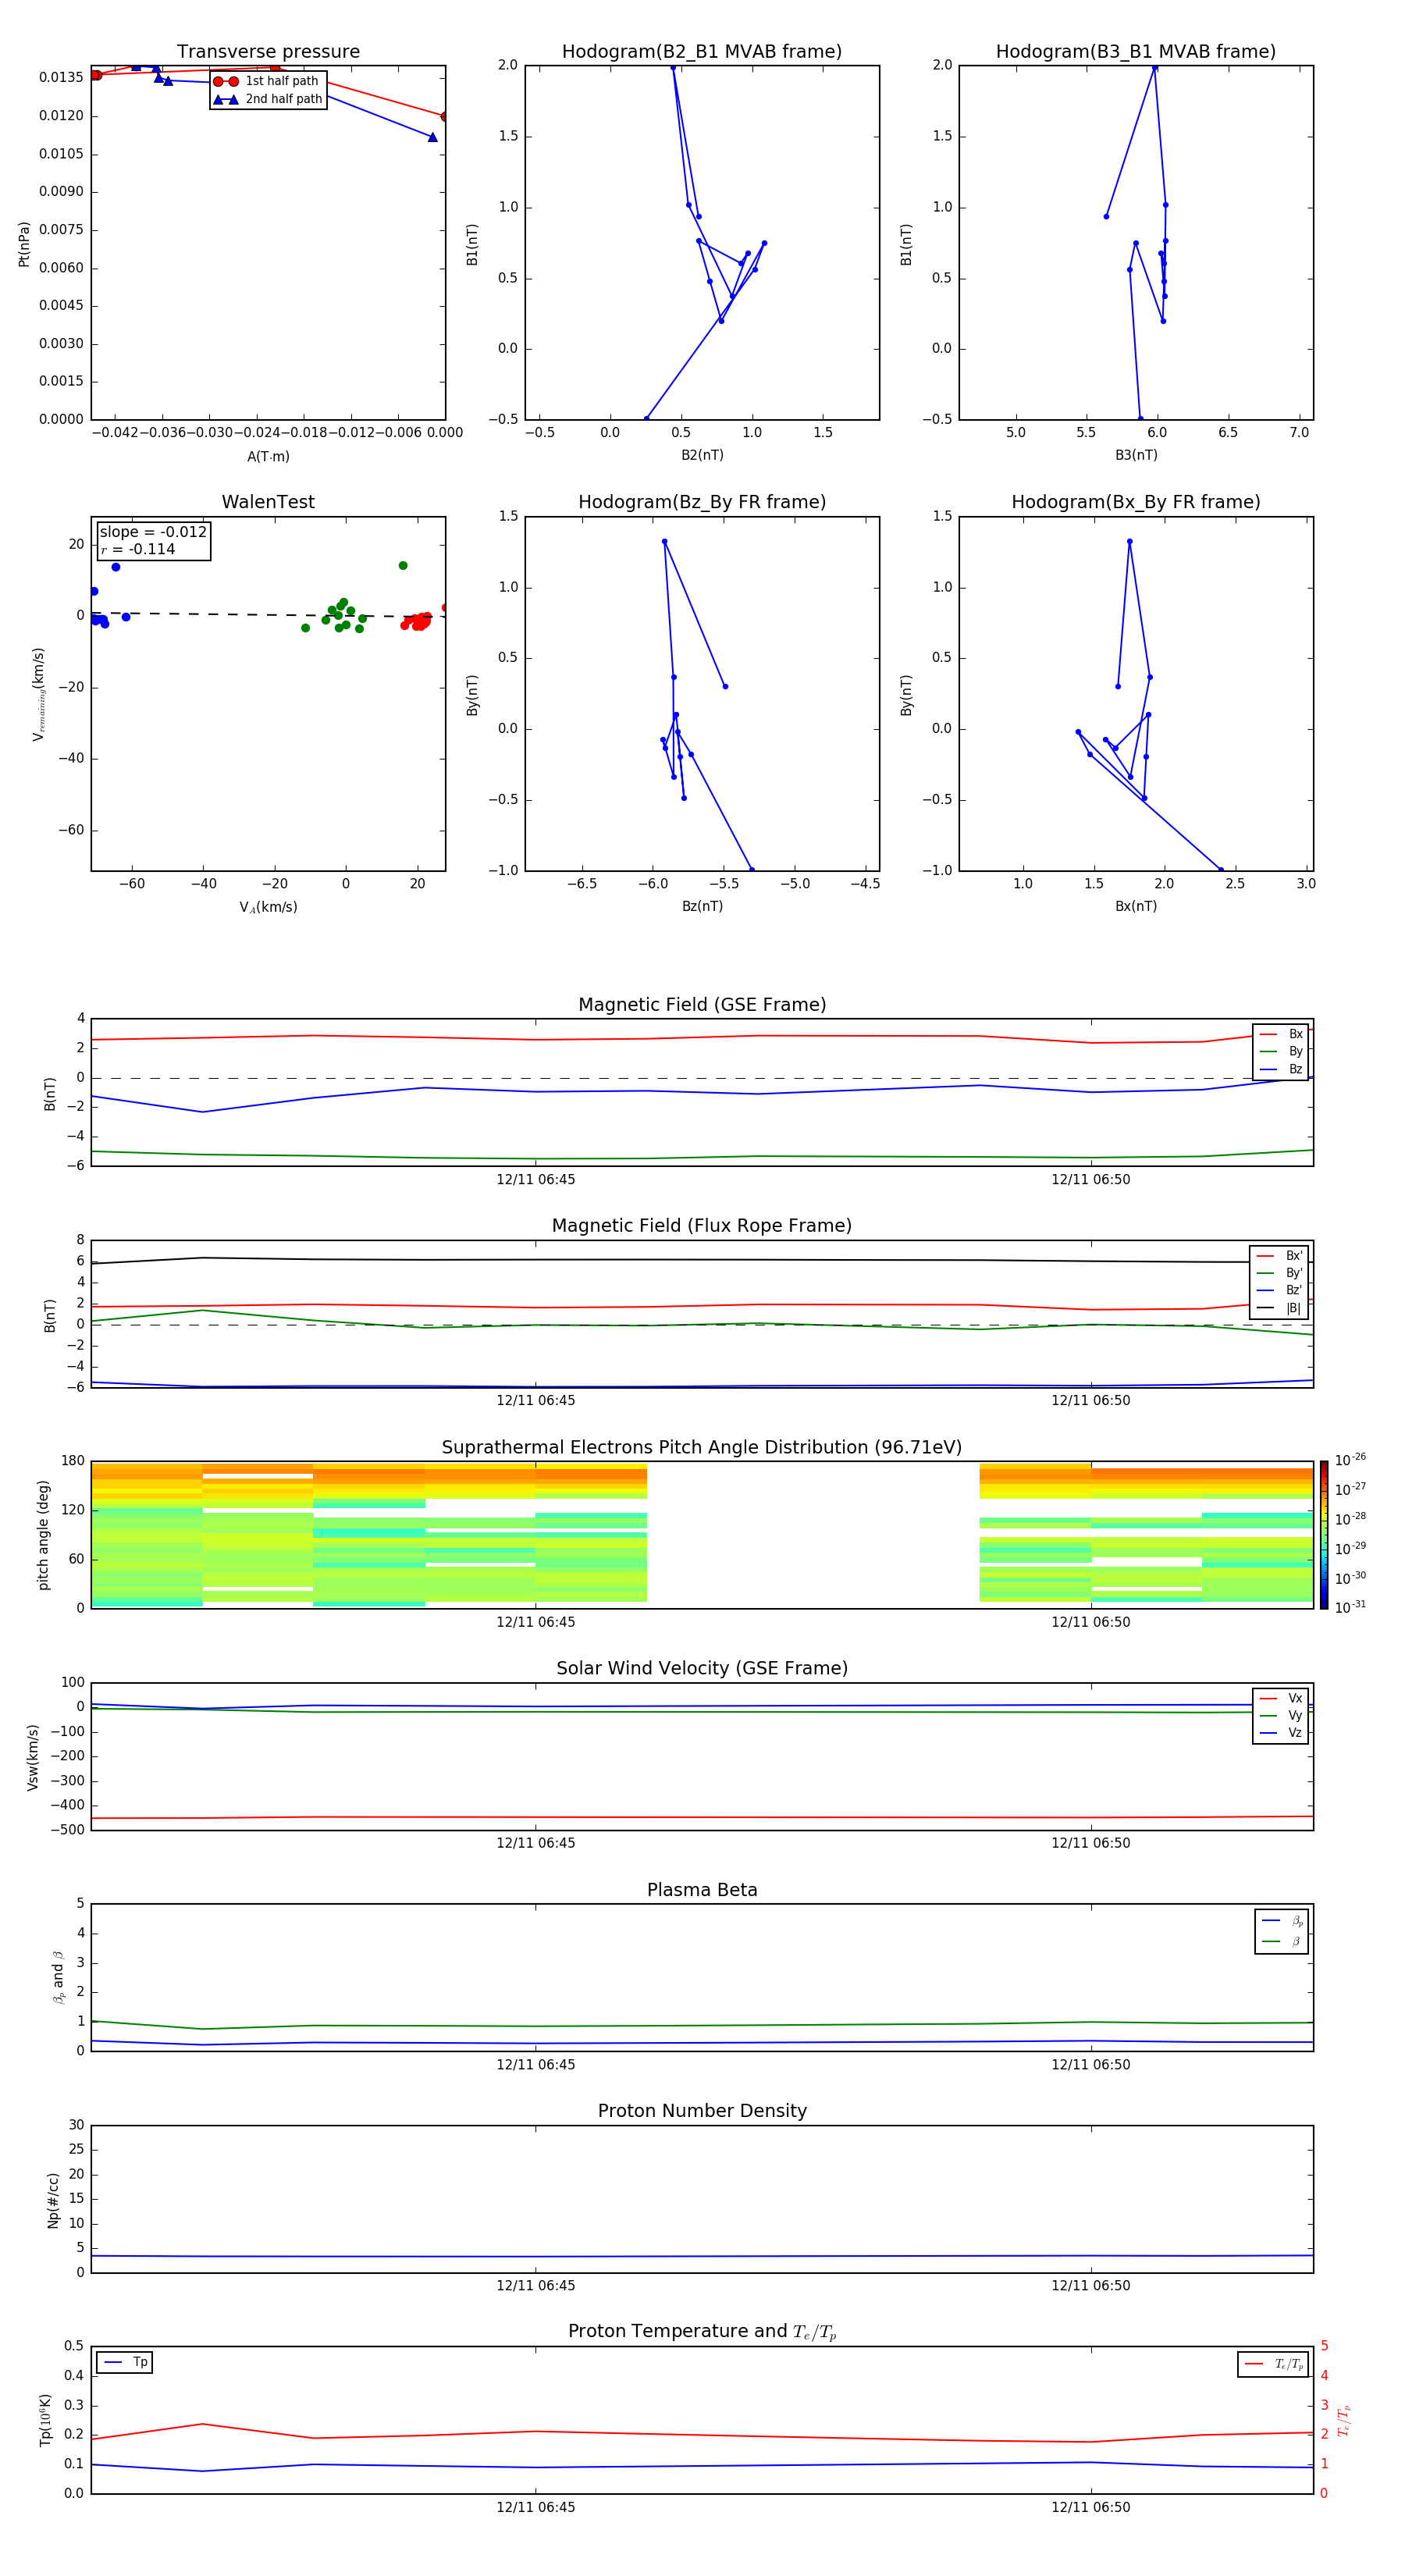Click the "VA(km/s)" x-axis label
This screenshot has height=2576, width=1405.
[x=268, y=907]
